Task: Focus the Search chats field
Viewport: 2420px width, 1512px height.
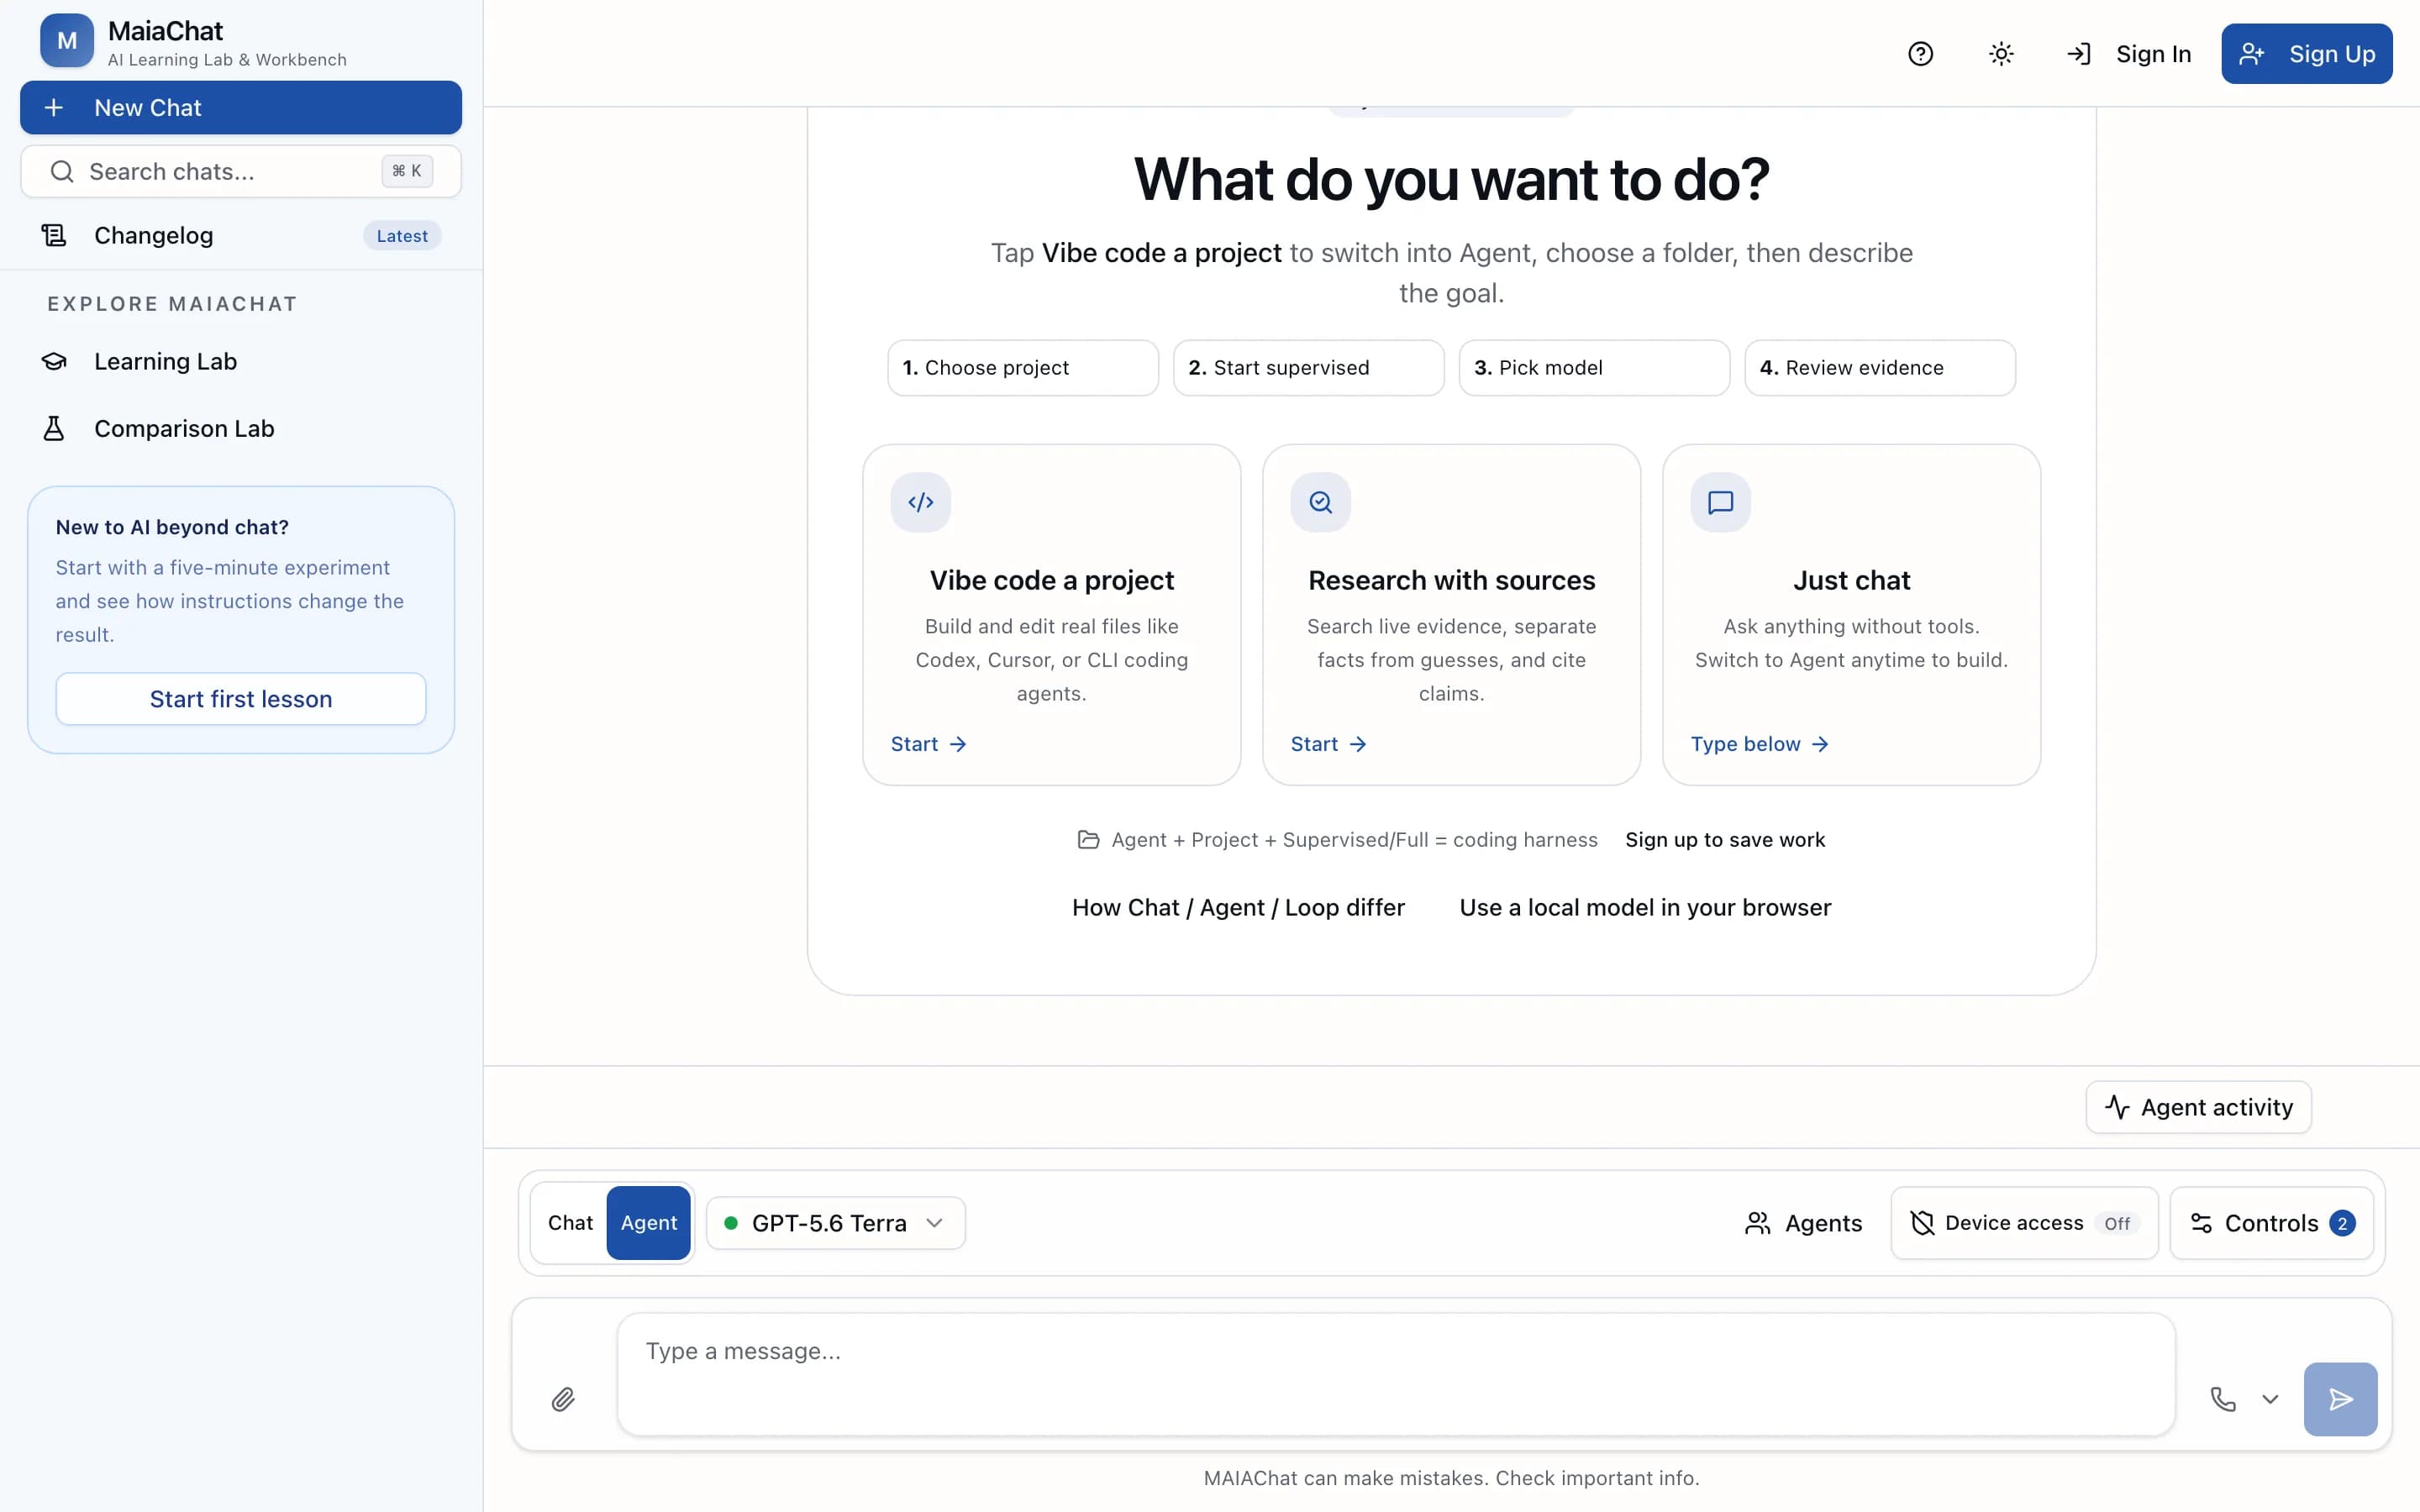Action: point(241,171)
